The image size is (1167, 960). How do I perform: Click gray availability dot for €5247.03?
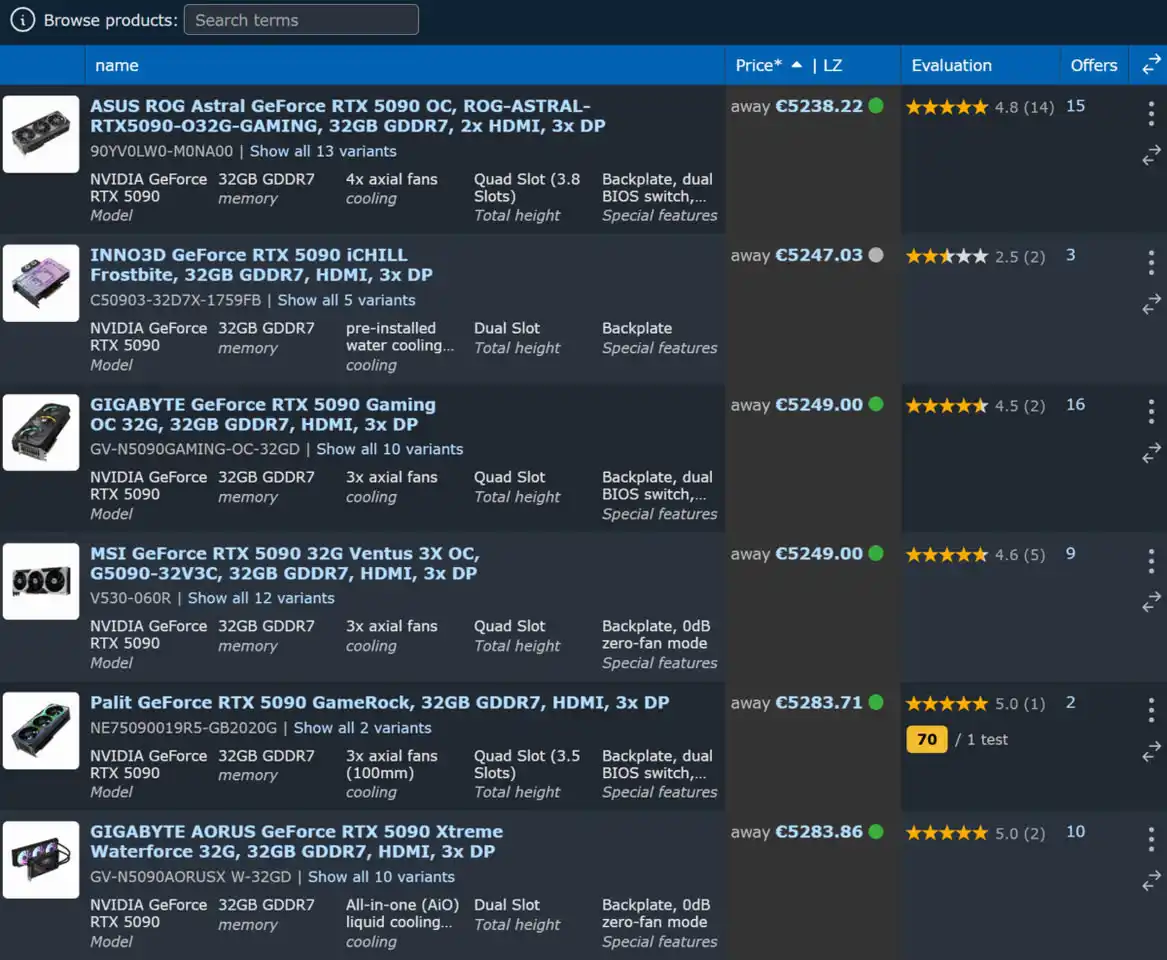pos(876,255)
